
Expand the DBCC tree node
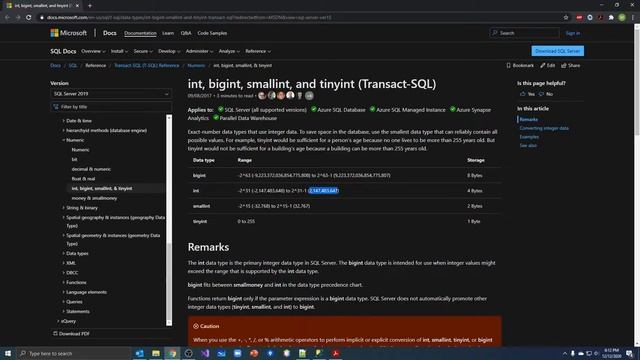click(70, 273)
